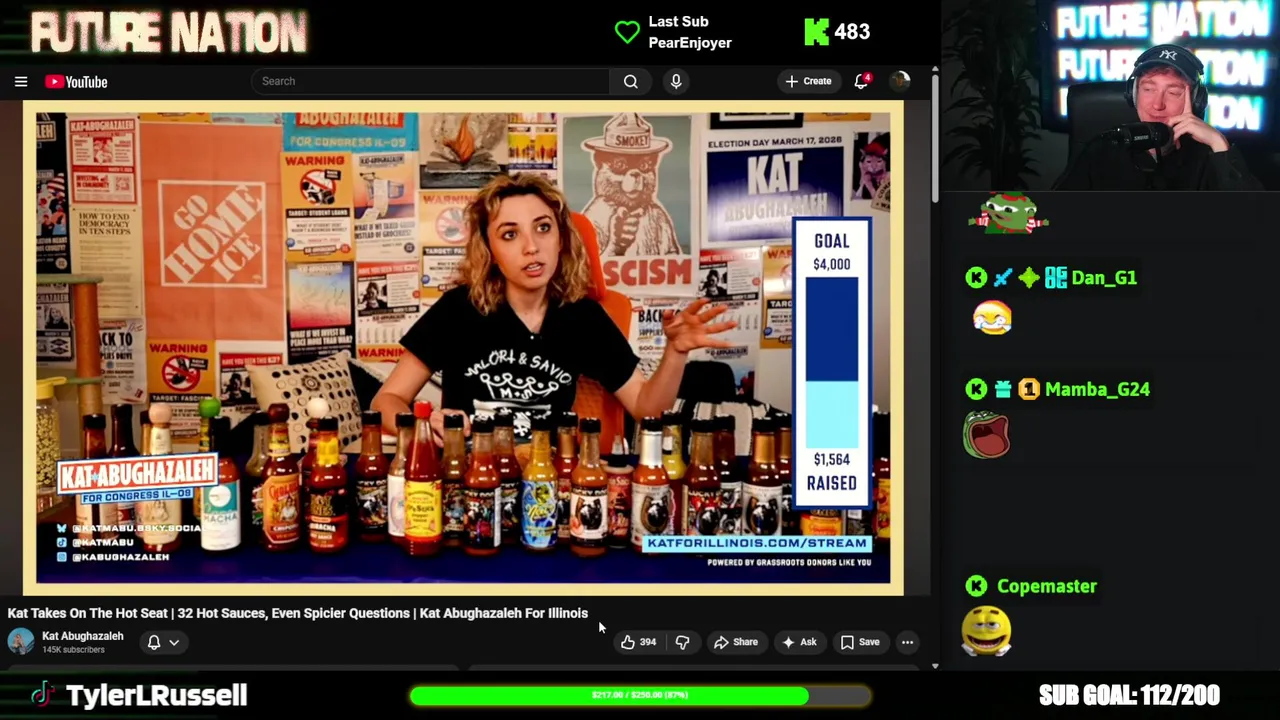Click the green donation progress bar

[640, 695]
